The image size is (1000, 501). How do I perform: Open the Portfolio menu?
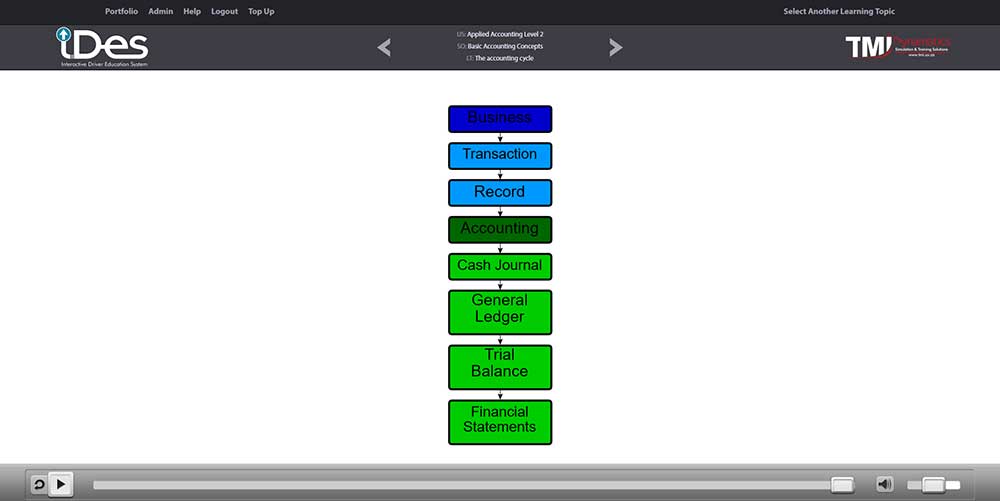coord(121,12)
